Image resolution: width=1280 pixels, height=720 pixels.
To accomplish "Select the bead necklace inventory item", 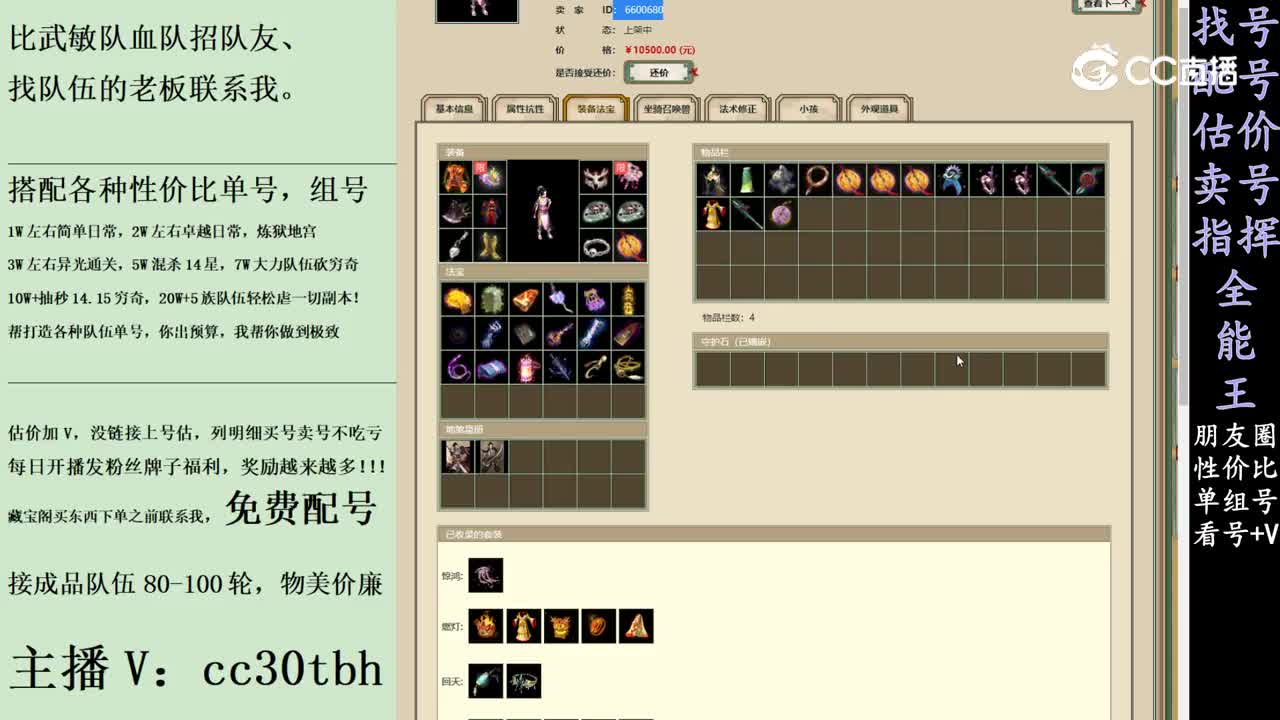I will (x=816, y=180).
